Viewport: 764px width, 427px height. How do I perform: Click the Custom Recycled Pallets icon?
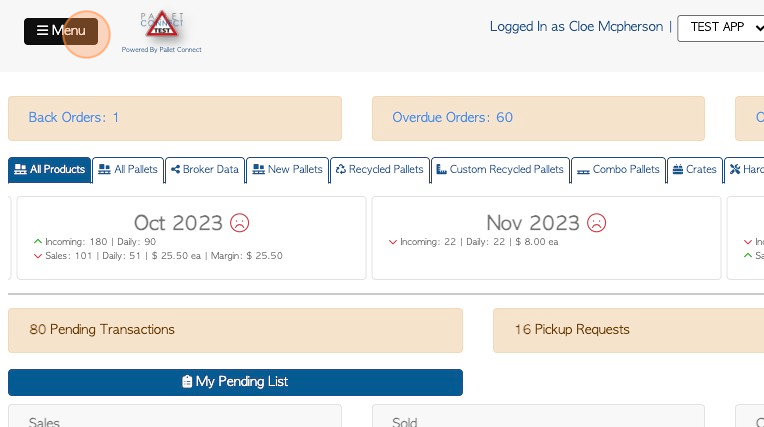click(x=441, y=170)
